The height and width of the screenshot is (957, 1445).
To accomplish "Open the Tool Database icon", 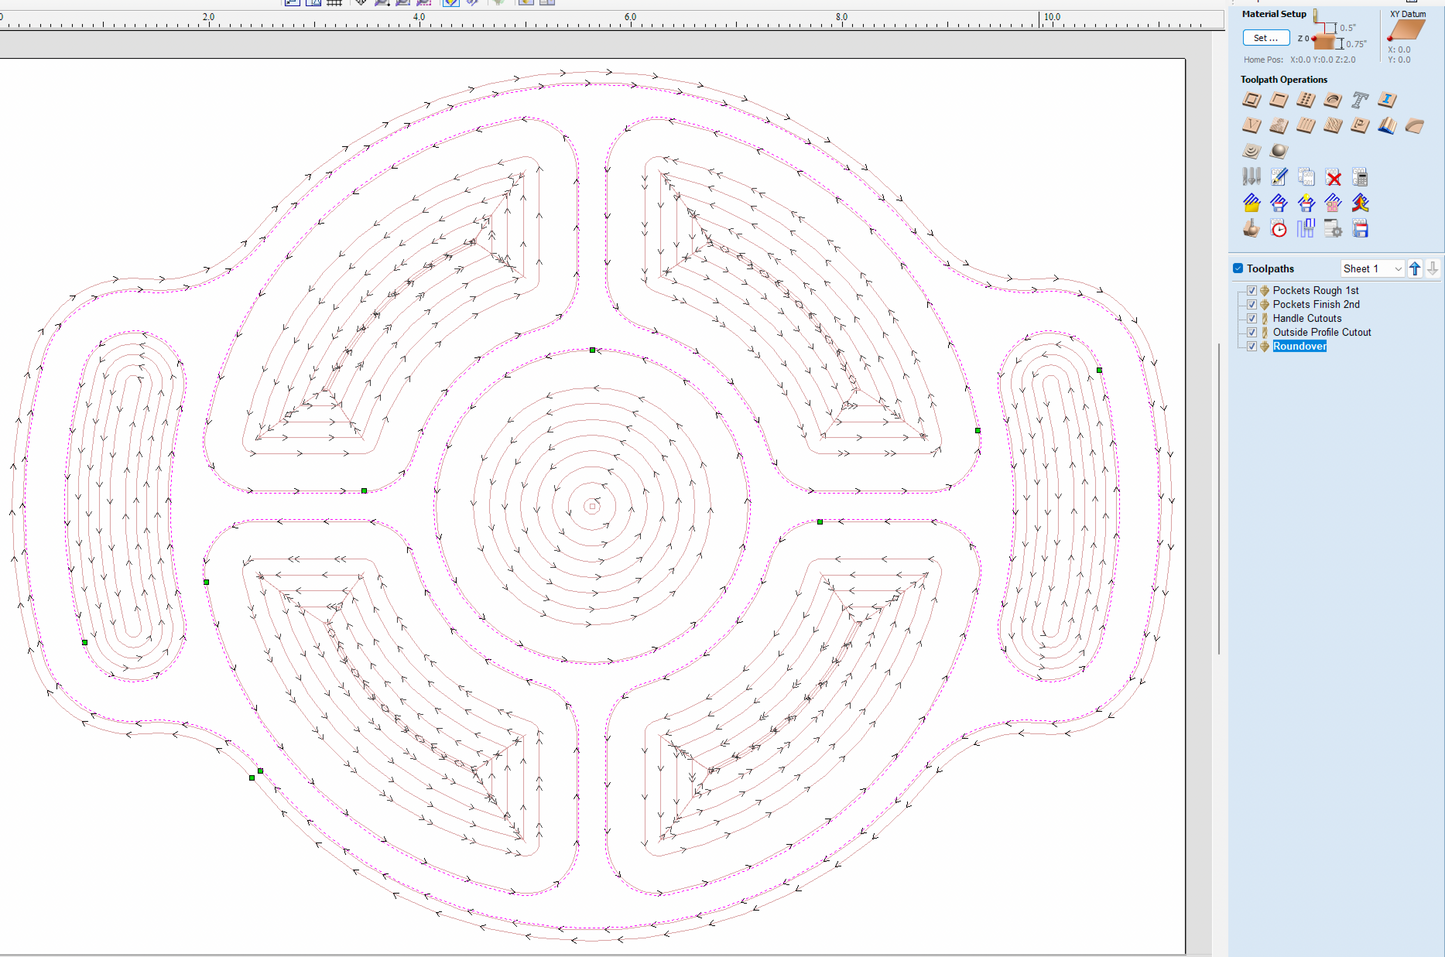I will pos(1251,176).
